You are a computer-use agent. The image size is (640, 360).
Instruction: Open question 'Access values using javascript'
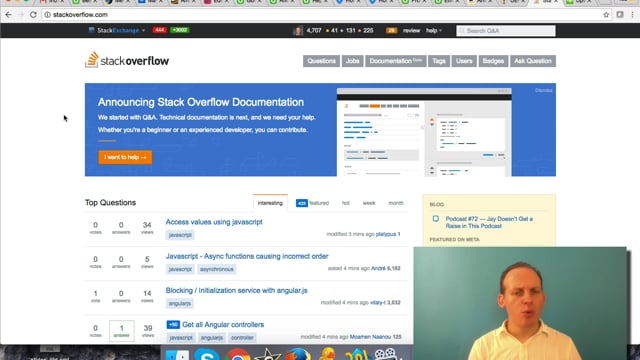coord(214,222)
